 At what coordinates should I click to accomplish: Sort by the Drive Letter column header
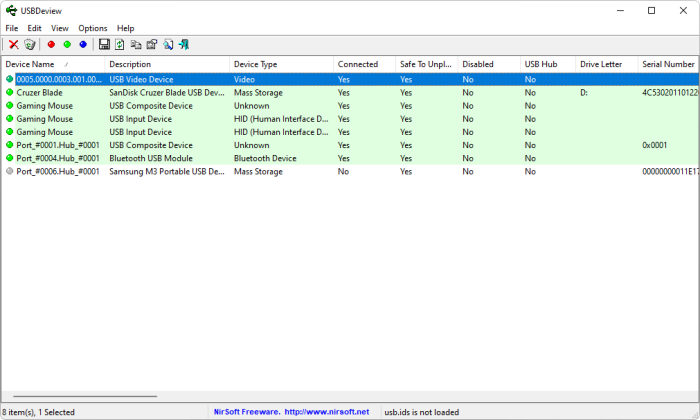tap(607, 64)
